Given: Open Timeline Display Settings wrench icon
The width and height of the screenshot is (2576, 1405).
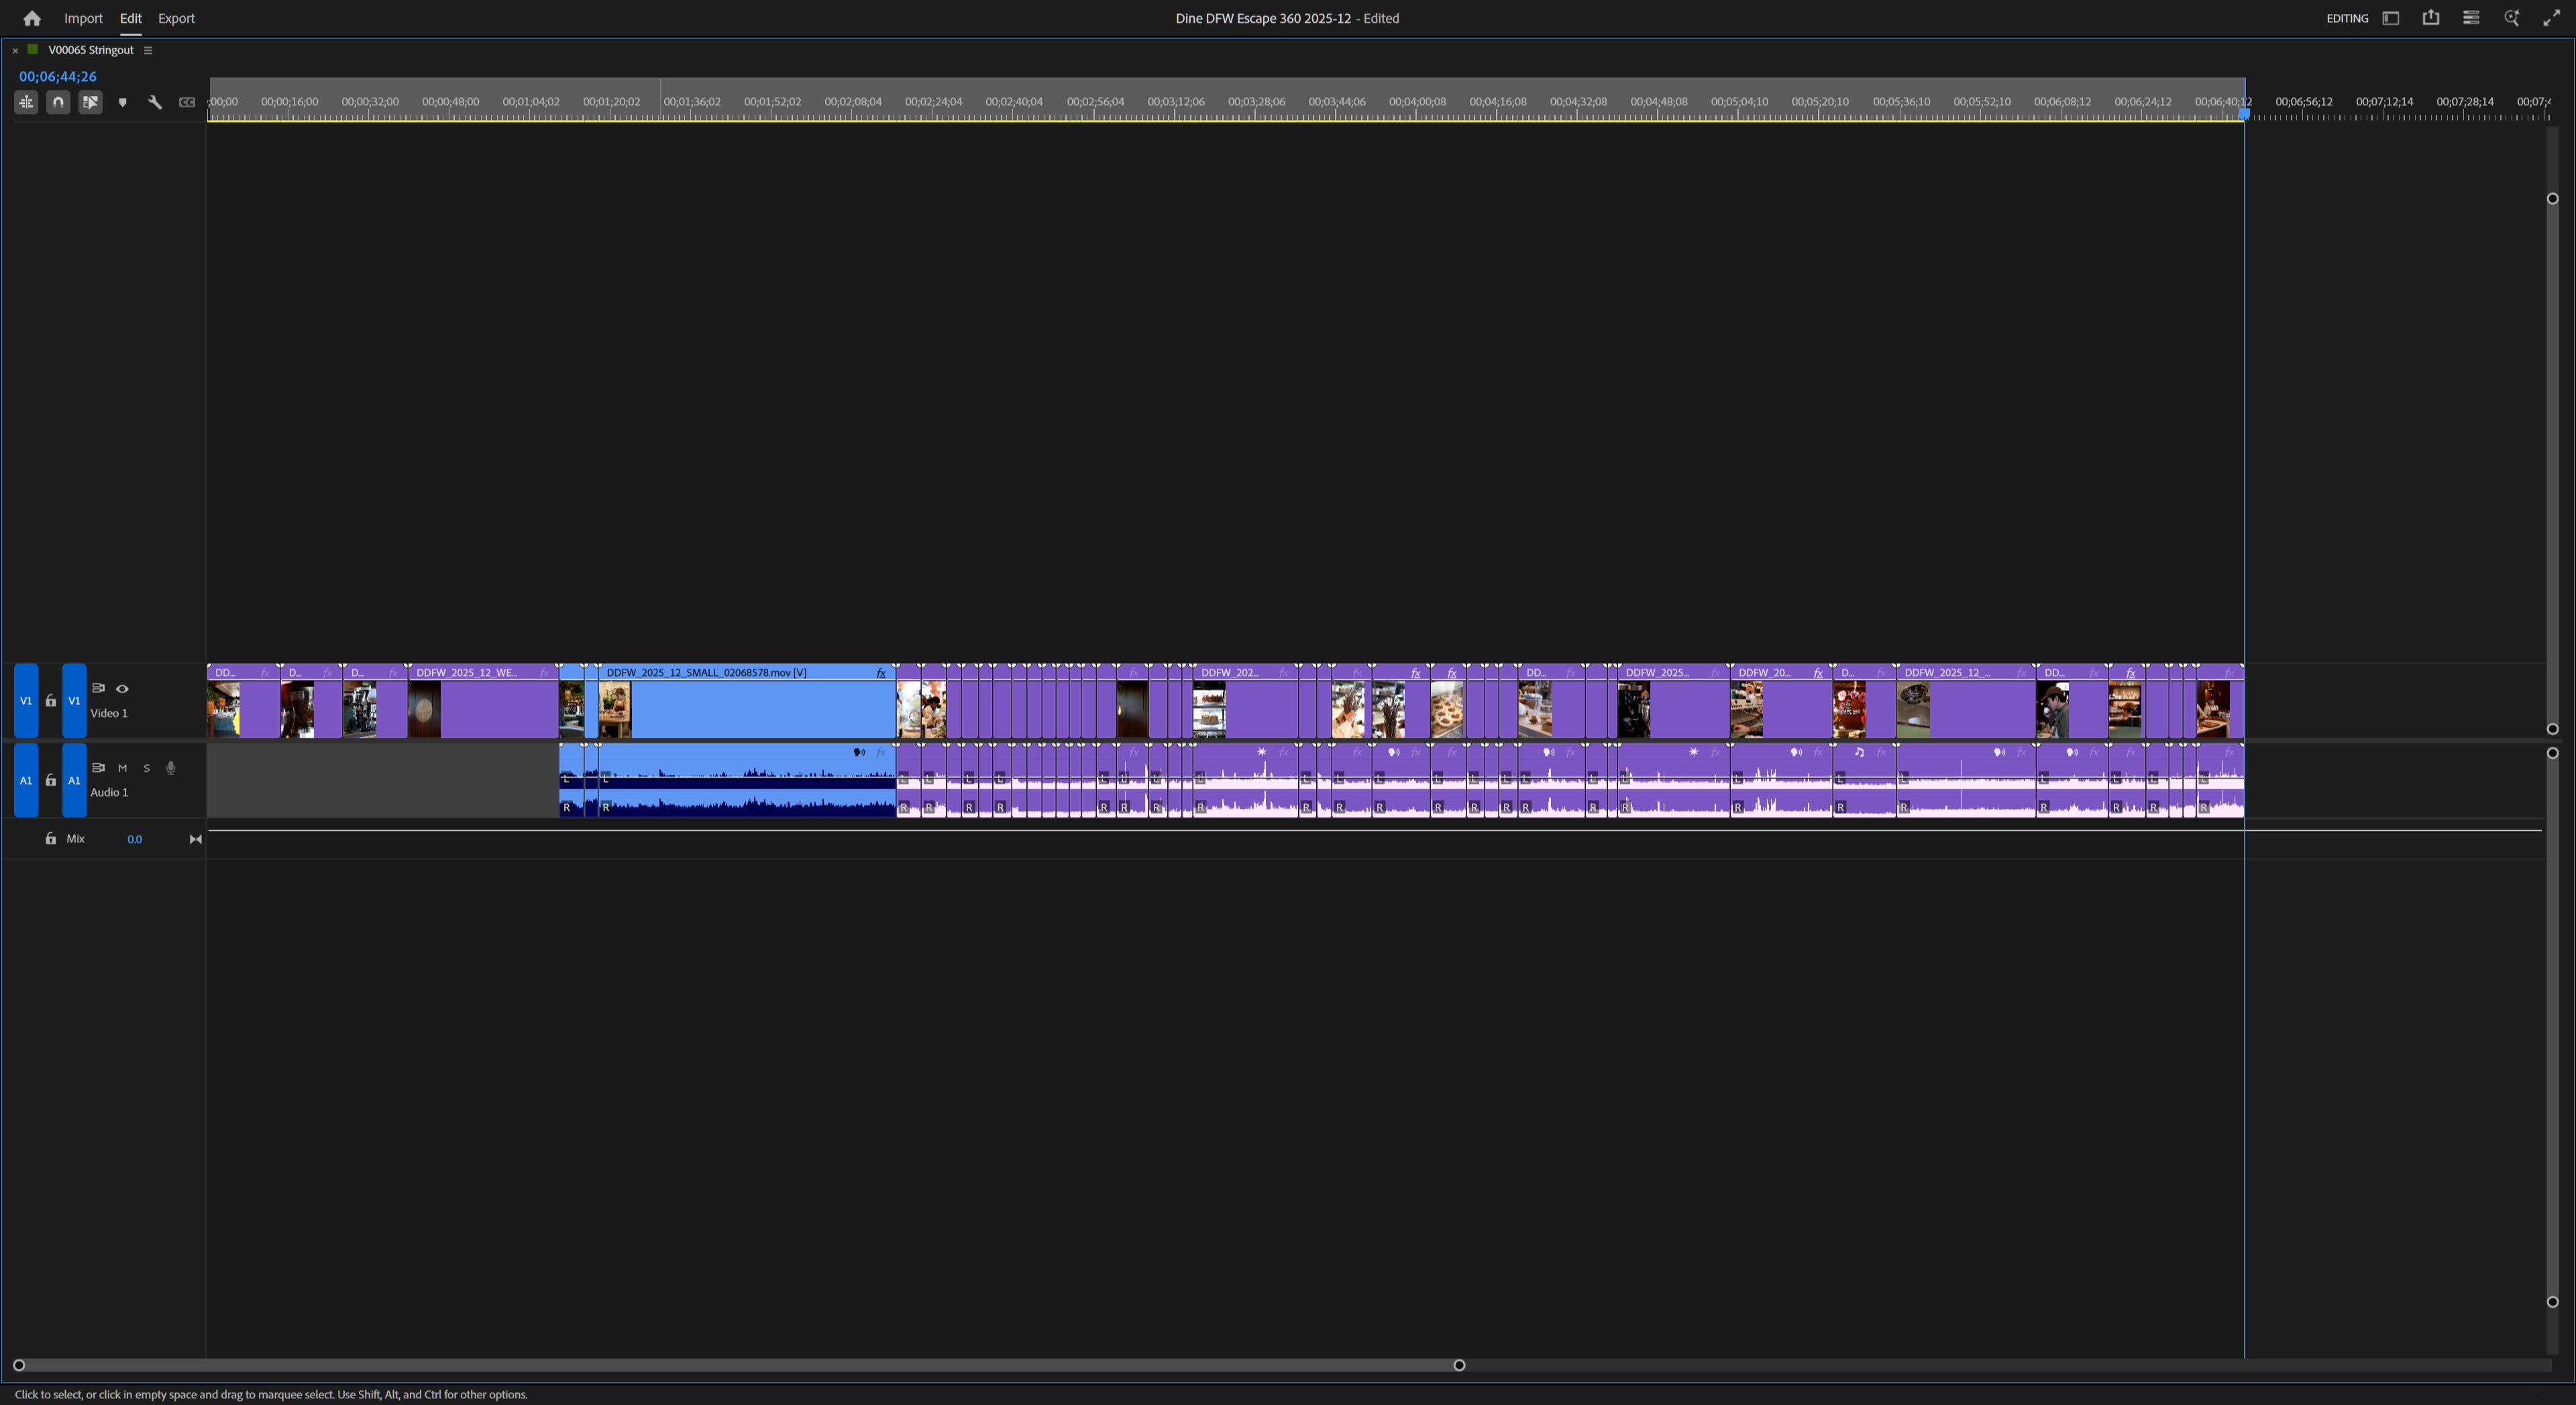Looking at the screenshot, I should pos(155,101).
